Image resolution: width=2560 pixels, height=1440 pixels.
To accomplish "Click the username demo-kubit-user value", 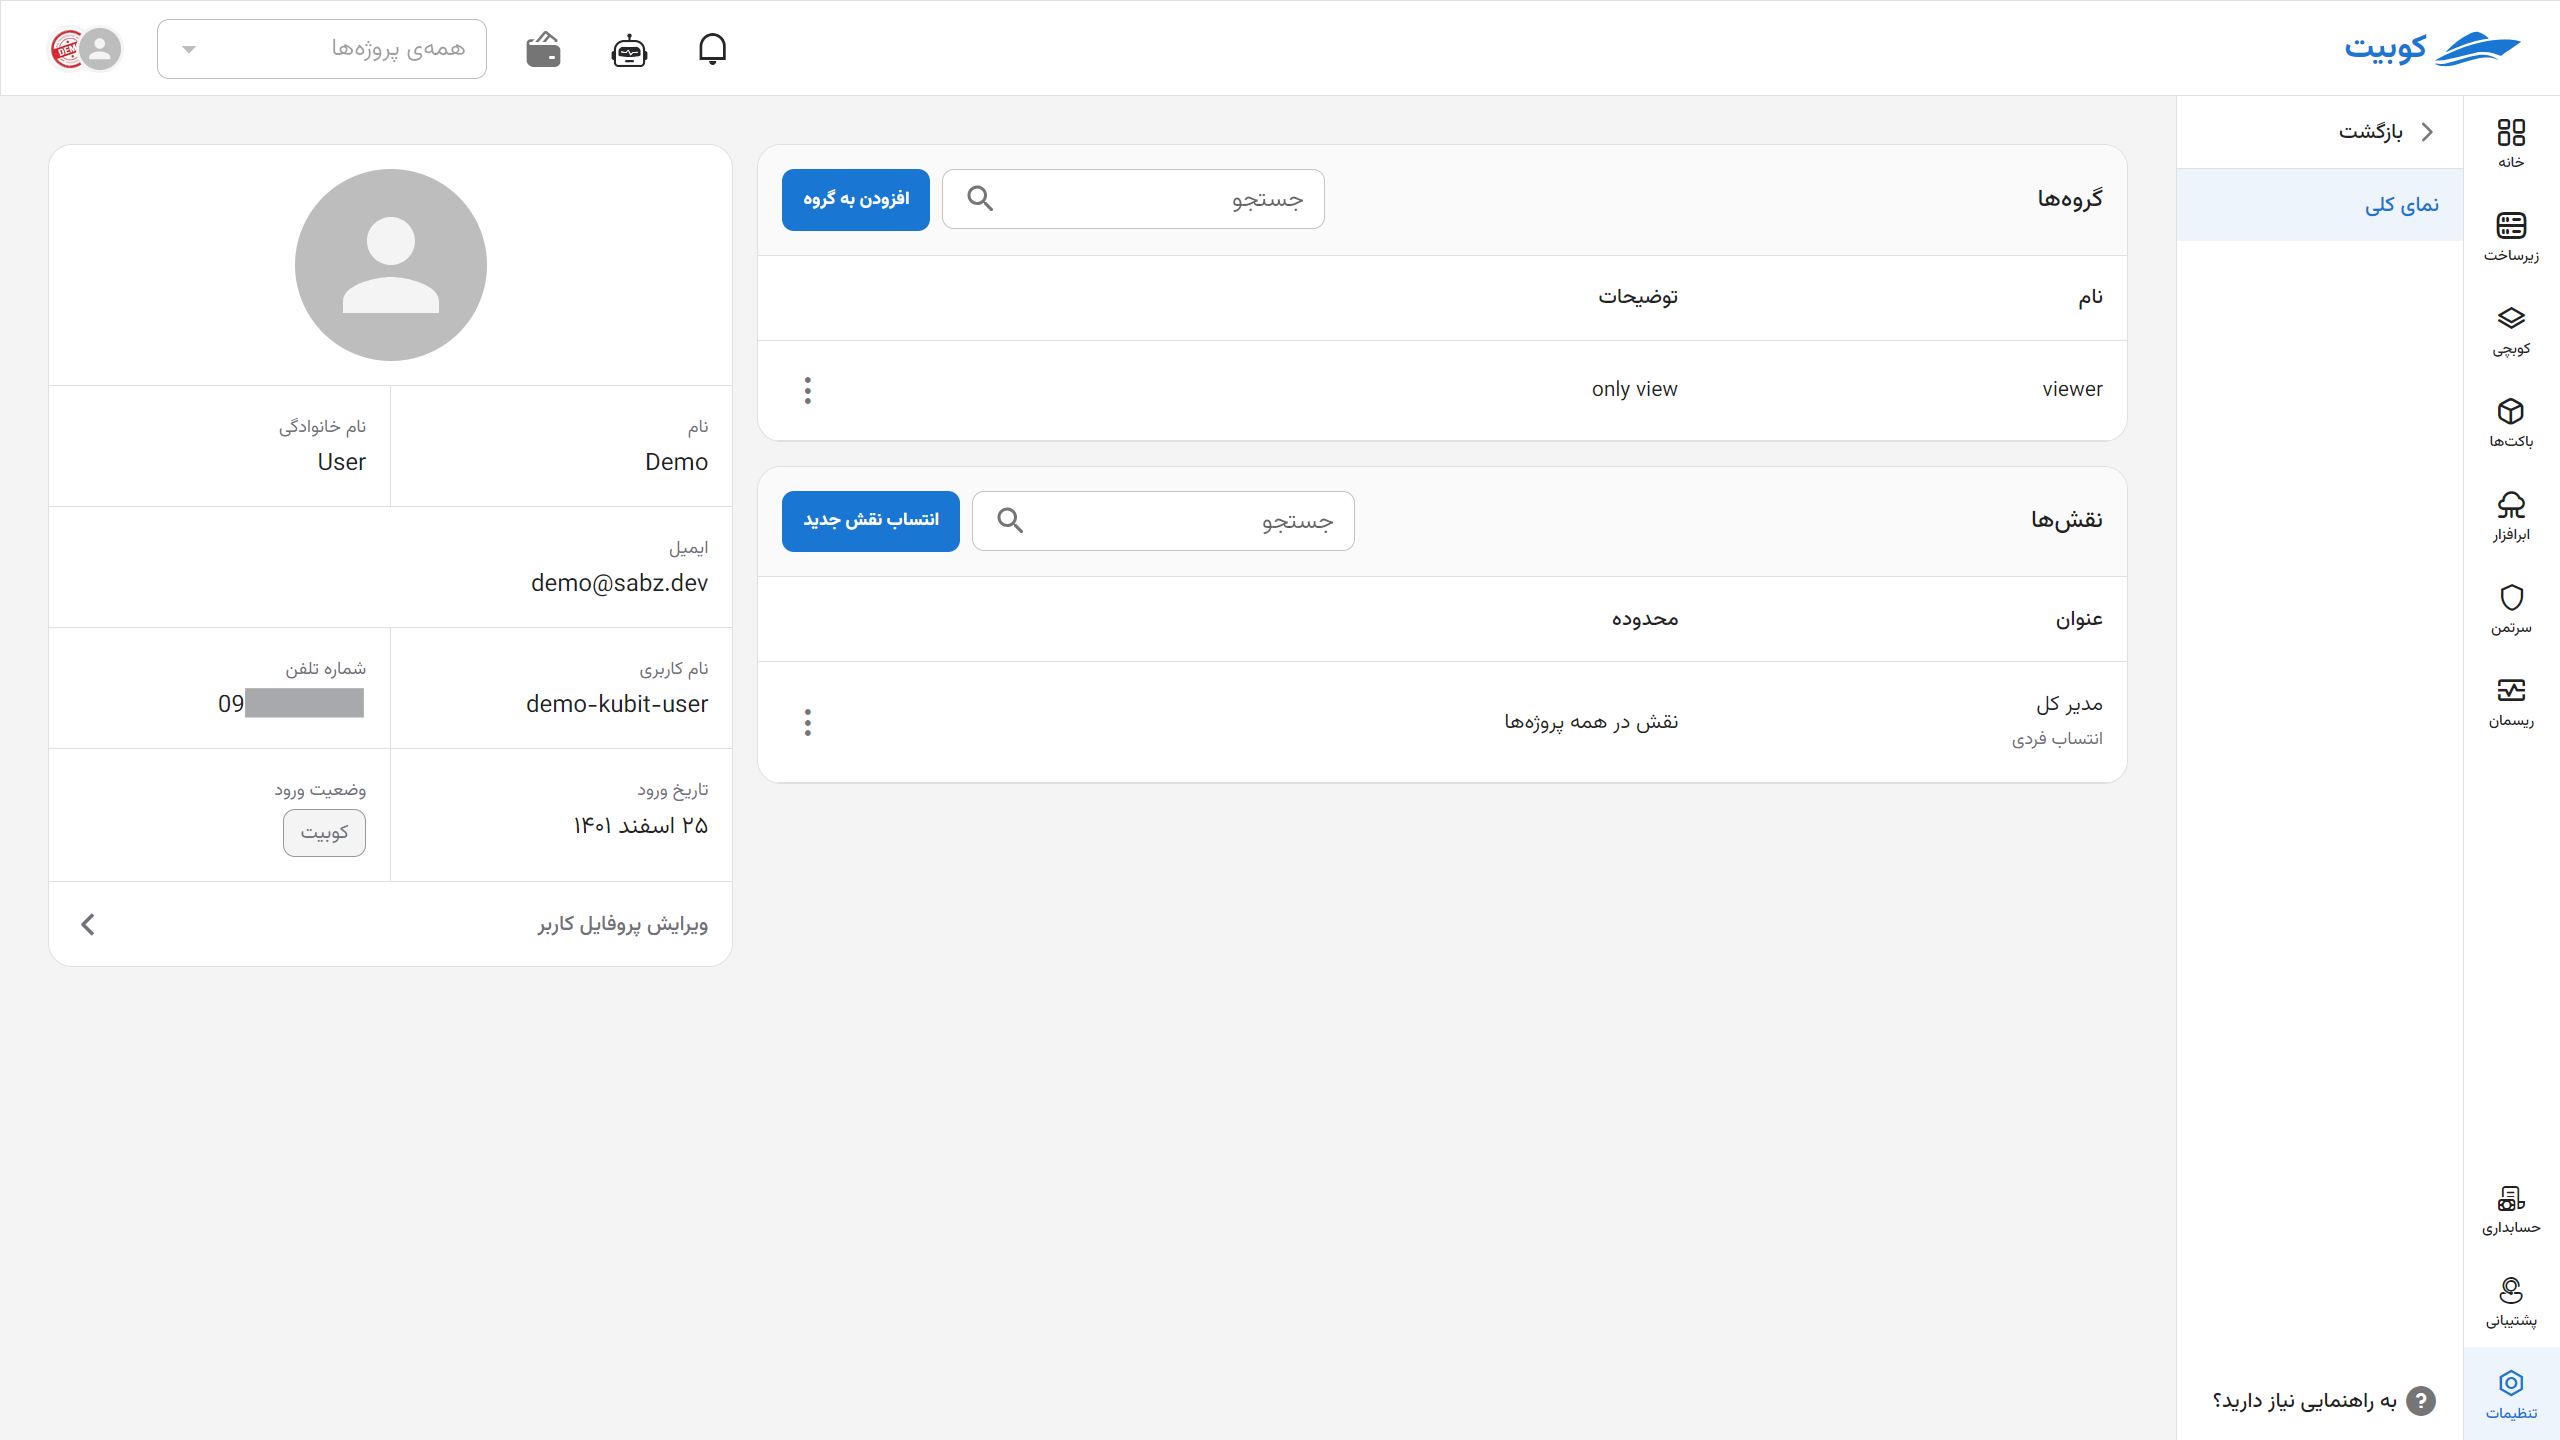I will (617, 704).
